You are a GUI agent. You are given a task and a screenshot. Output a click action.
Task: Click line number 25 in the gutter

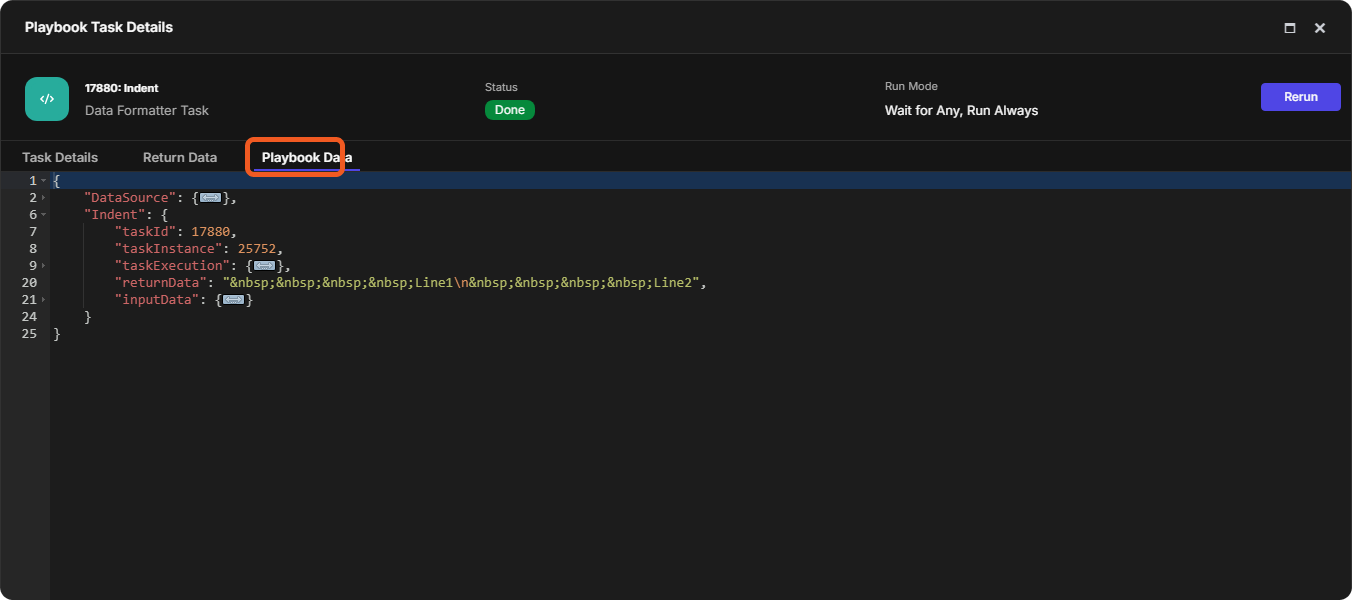29,334
